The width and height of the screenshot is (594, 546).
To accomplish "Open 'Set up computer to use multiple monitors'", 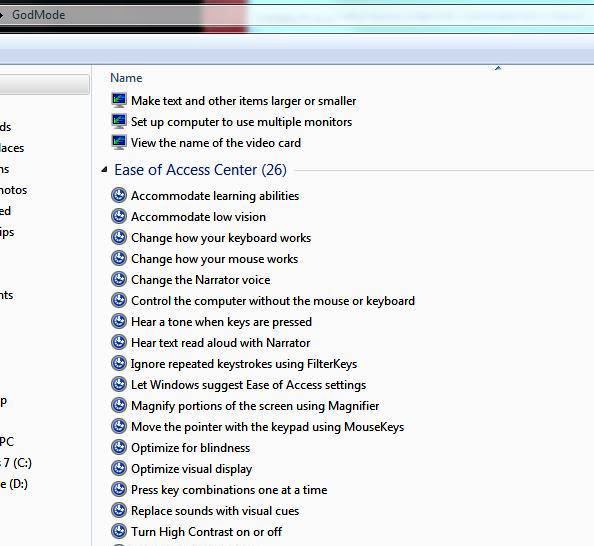I will point(241,122).
